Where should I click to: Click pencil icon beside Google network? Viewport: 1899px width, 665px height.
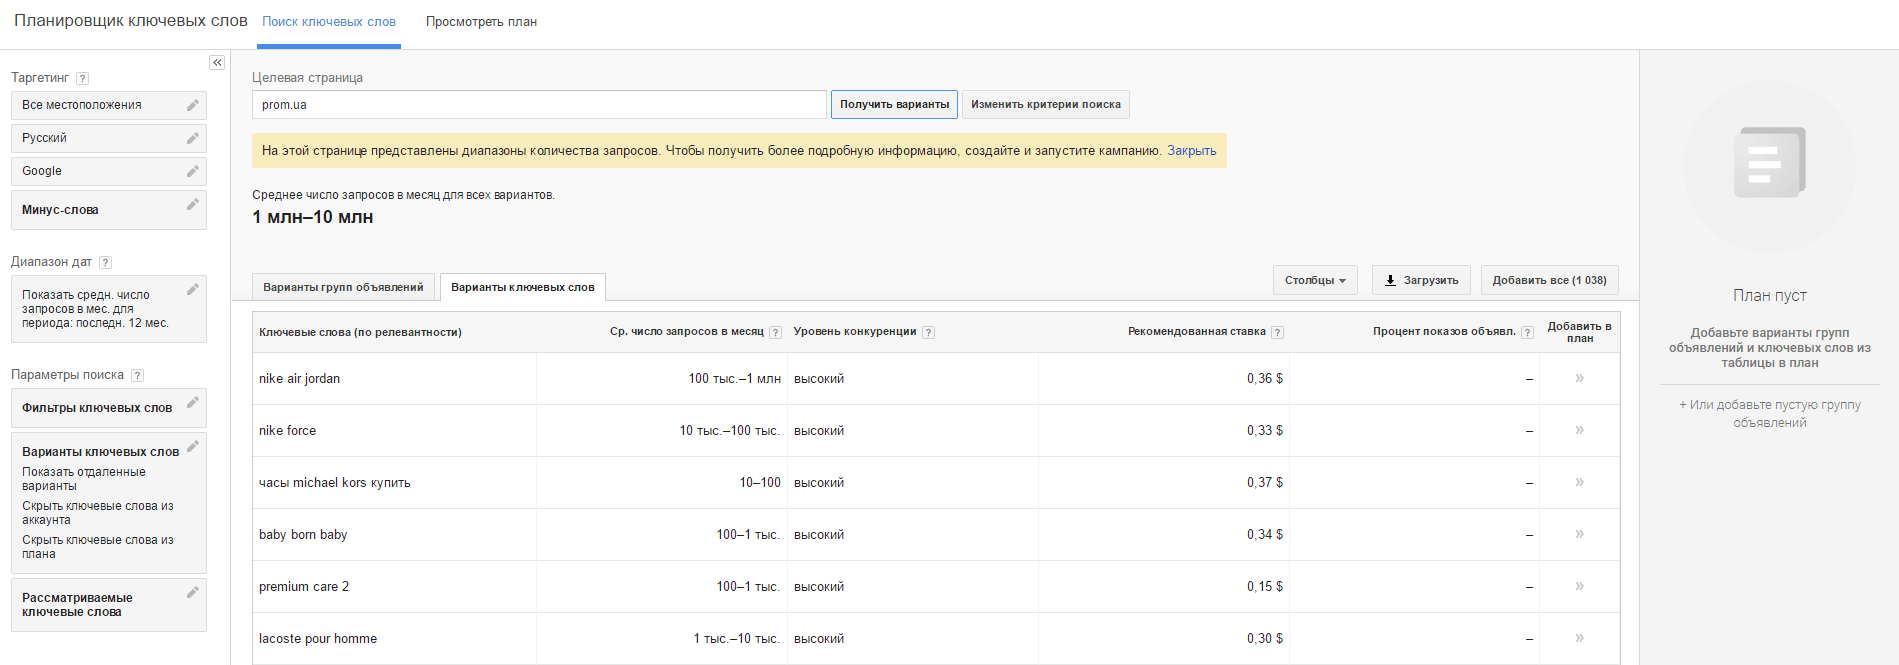tap(193, 171)
